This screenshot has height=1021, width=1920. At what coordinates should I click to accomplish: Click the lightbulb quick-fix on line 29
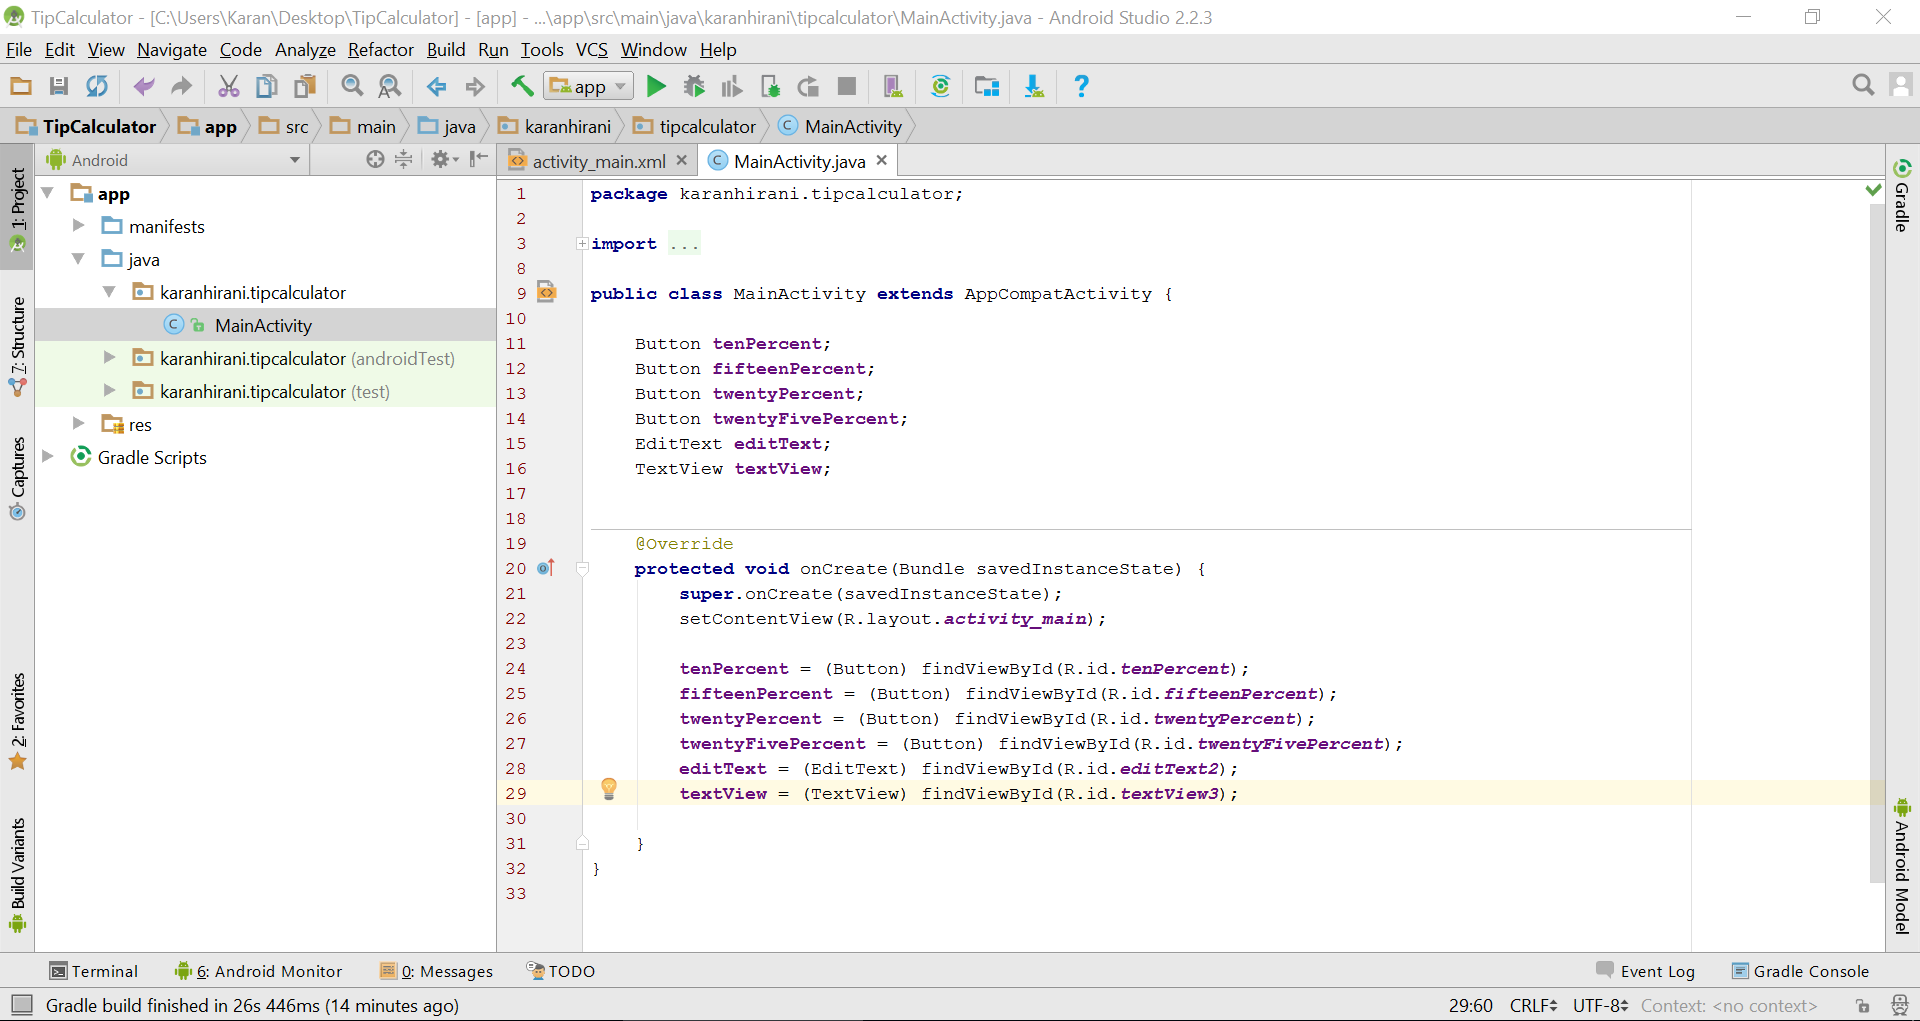coord(609,789)
